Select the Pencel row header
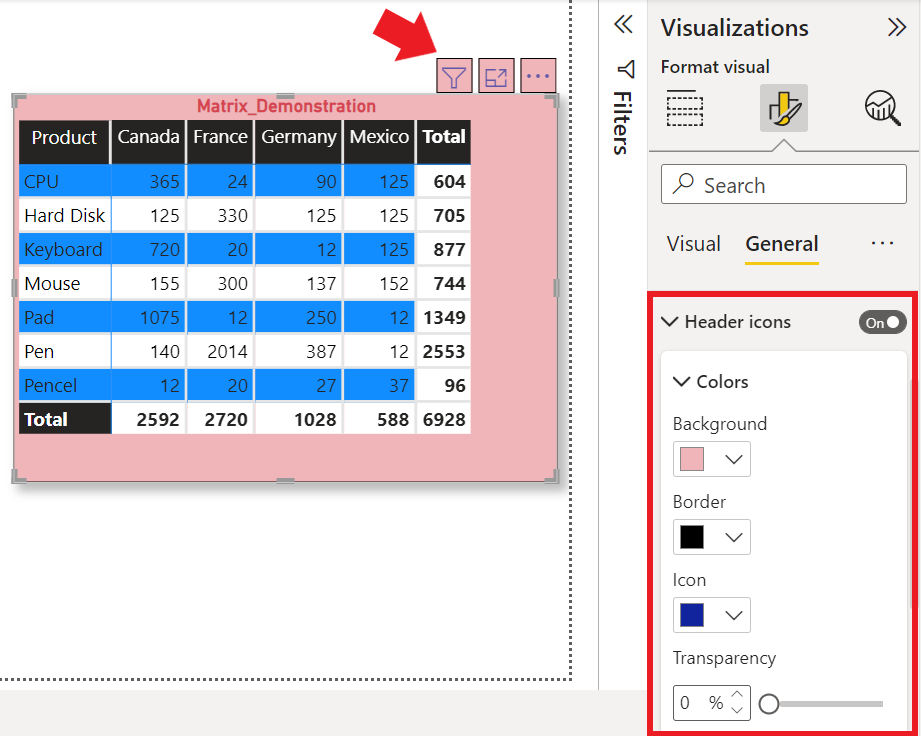The width and height of the screenshot is (921, 736). [65, 385]
